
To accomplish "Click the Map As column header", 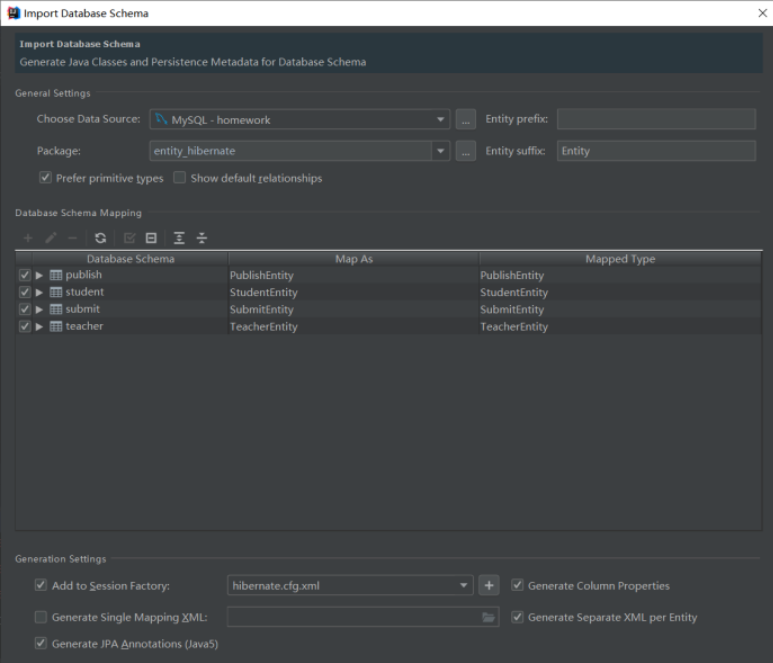I will point(353,259).
